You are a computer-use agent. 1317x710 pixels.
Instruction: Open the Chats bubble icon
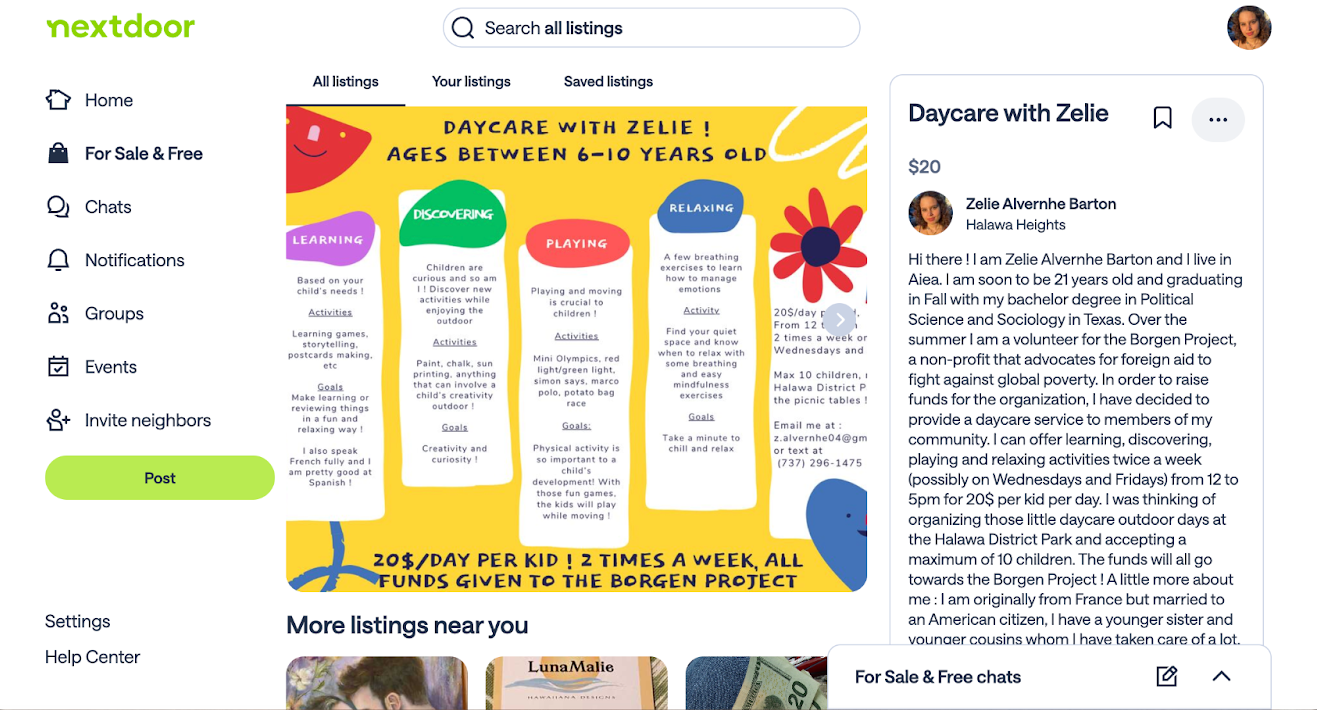(x=59, y=207)
